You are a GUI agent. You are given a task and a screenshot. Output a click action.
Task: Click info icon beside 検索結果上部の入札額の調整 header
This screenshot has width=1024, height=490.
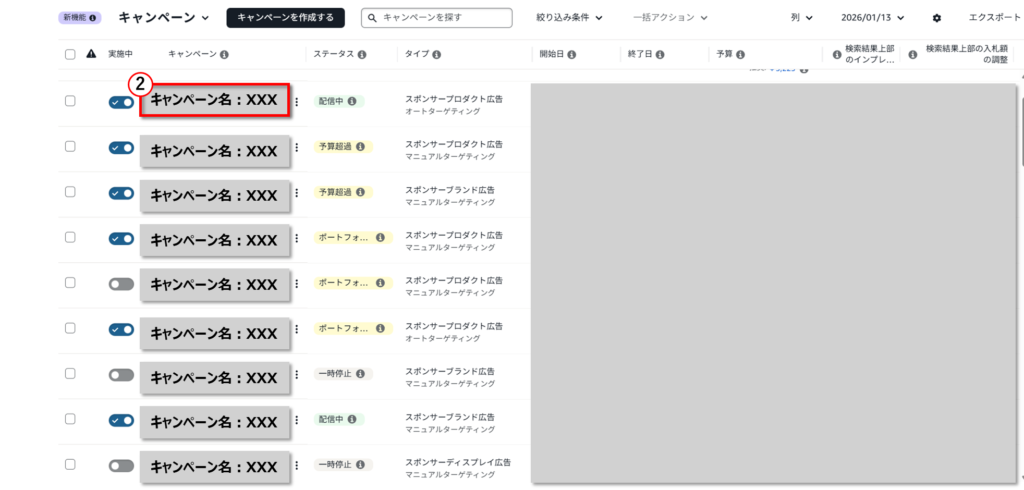click(x=913, y=55)
